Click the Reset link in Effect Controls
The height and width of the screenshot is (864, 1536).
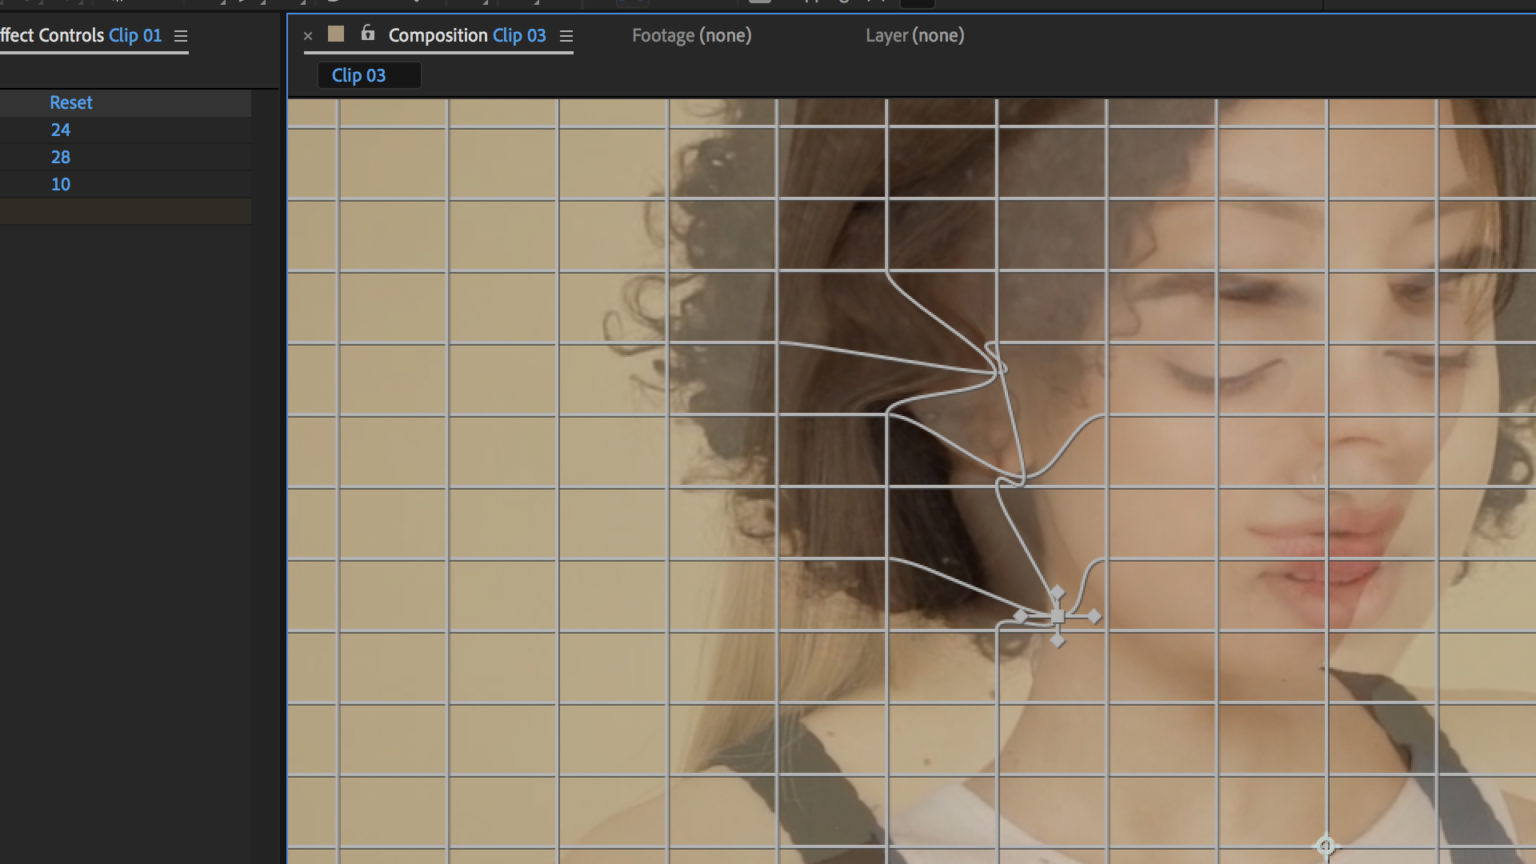coord(71,103)
